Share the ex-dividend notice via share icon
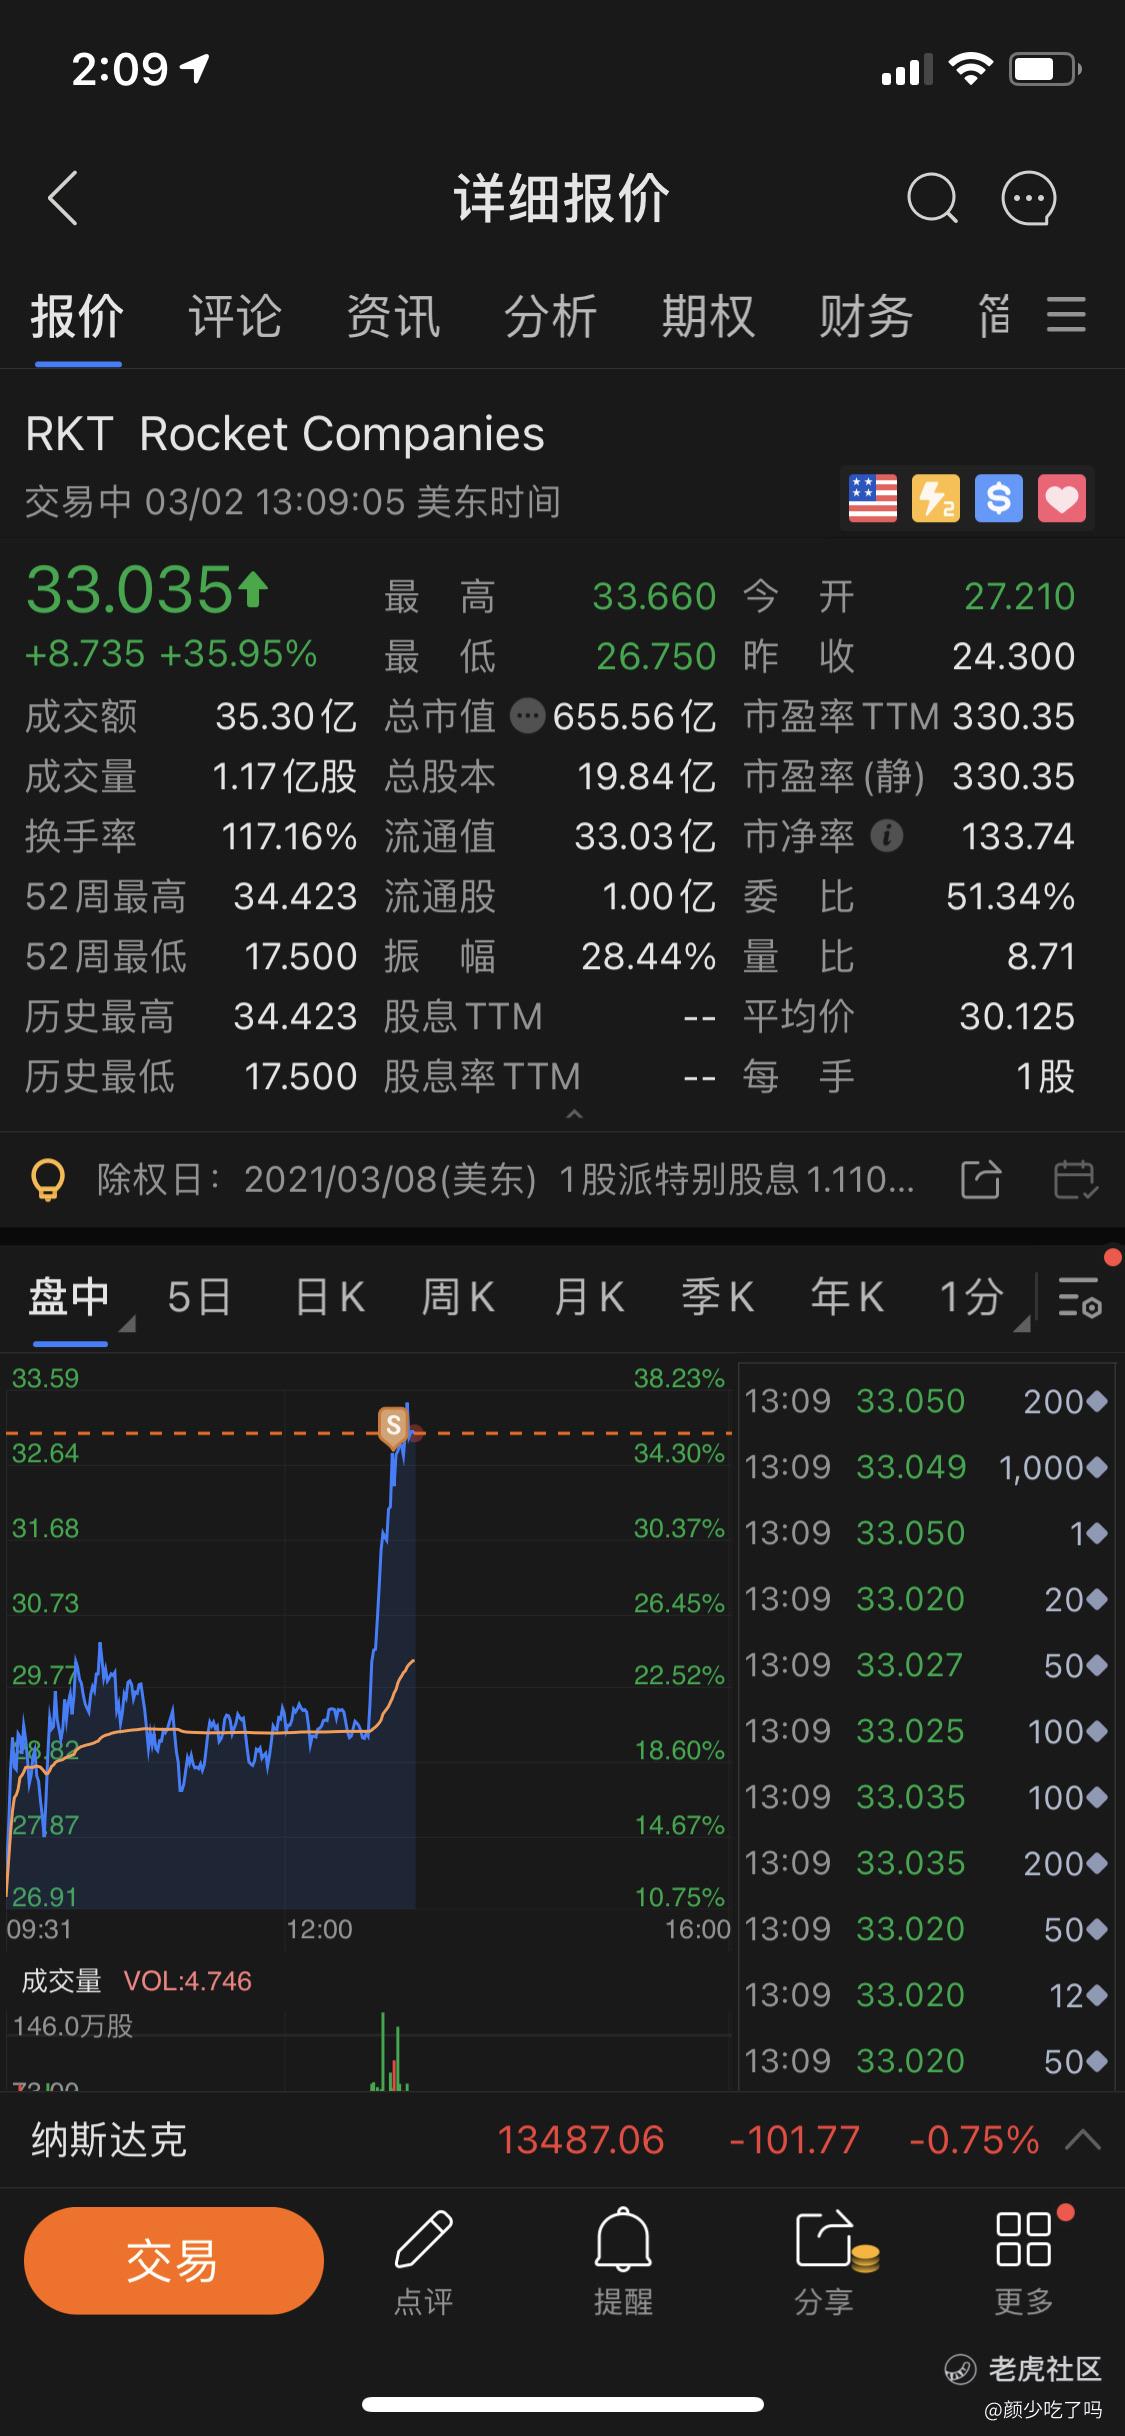 pyautogui.click(x=980, y=1180)
